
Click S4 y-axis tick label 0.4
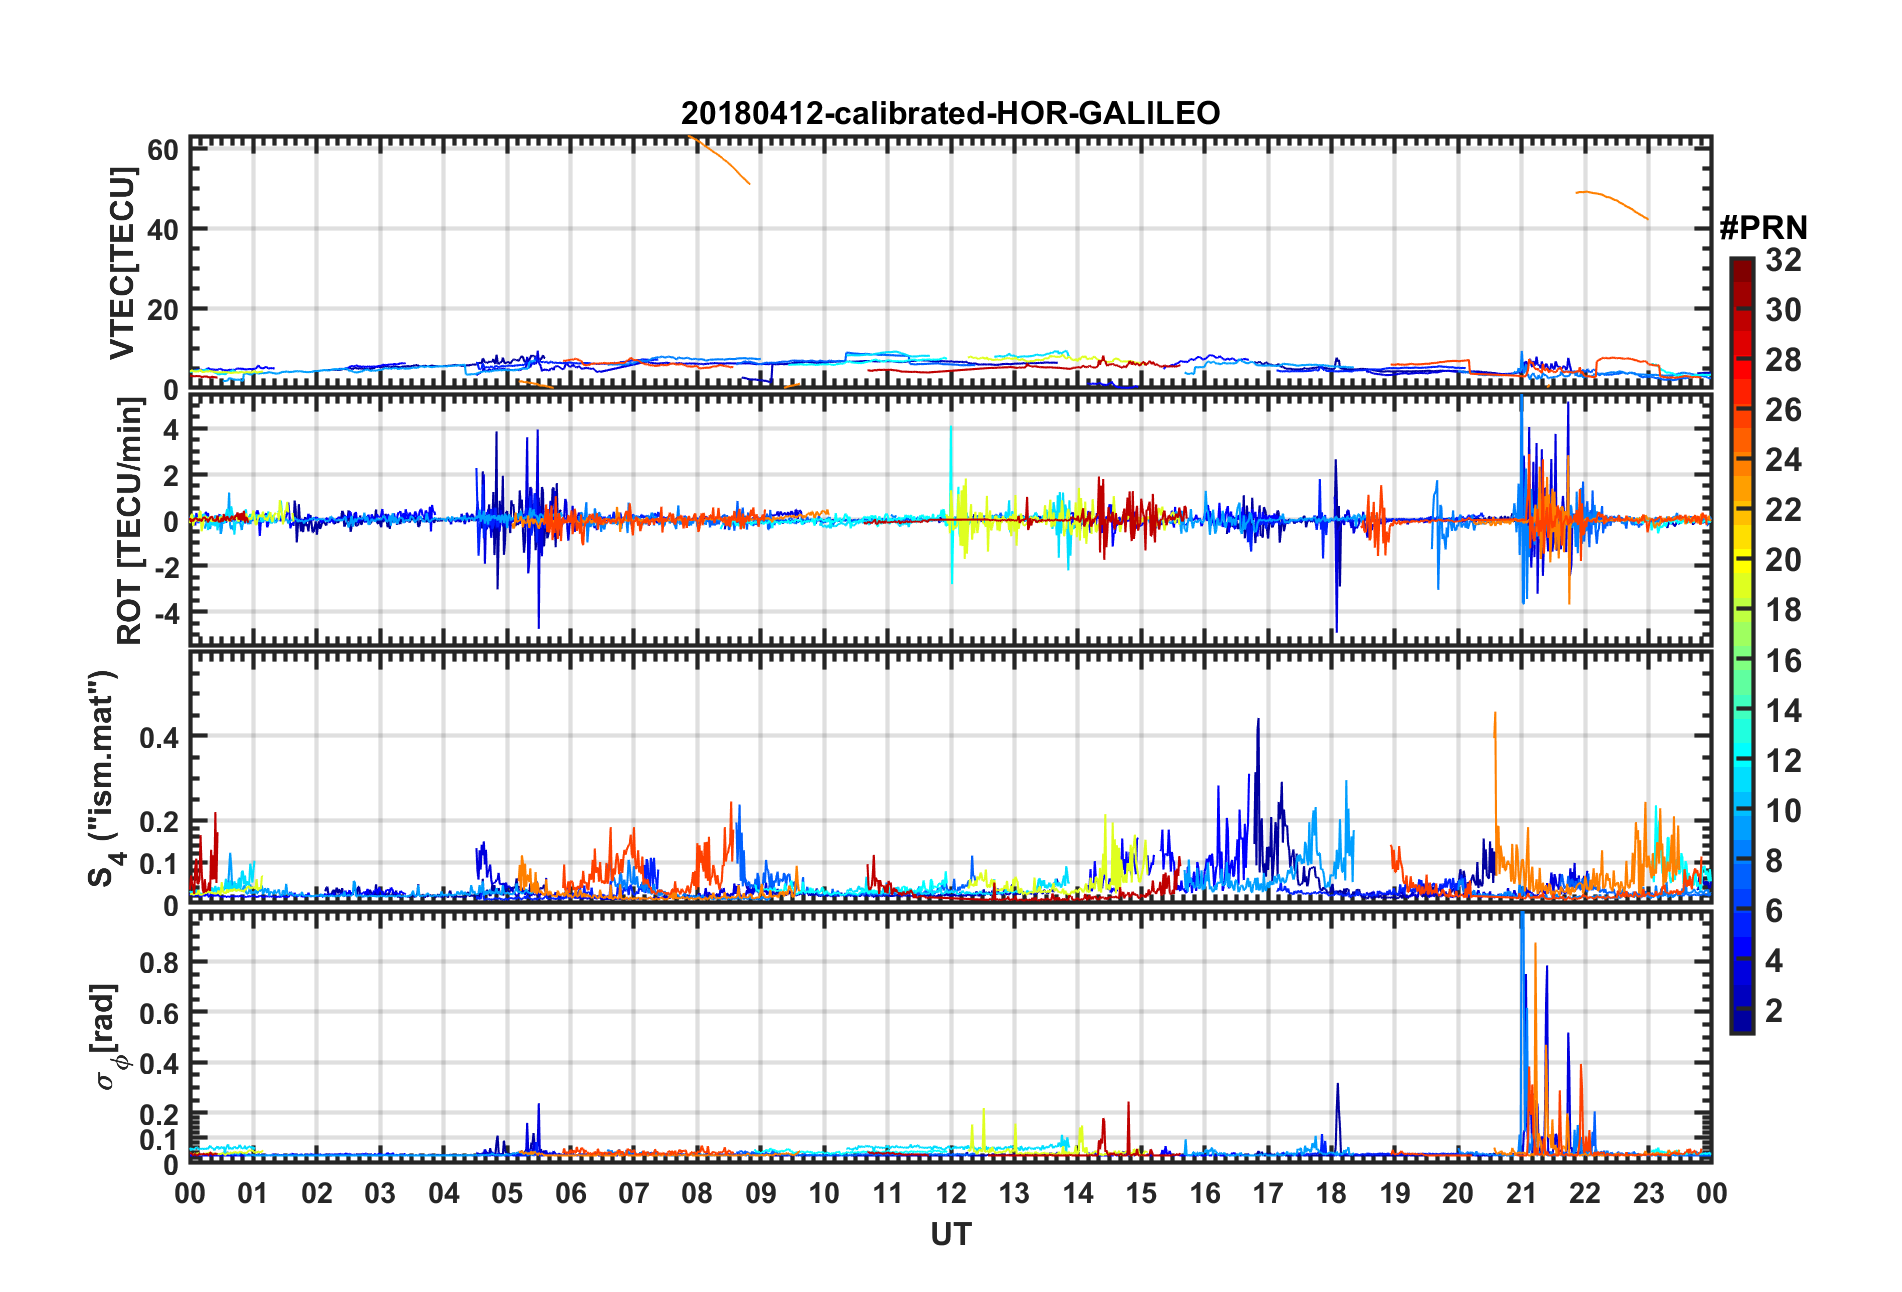tap(158, 738)
